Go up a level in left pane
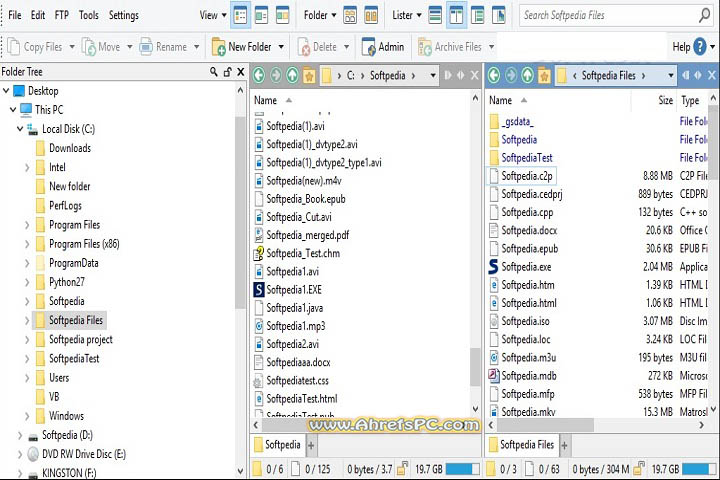Screen dimensions: 720x480 (x=292, y=75)
